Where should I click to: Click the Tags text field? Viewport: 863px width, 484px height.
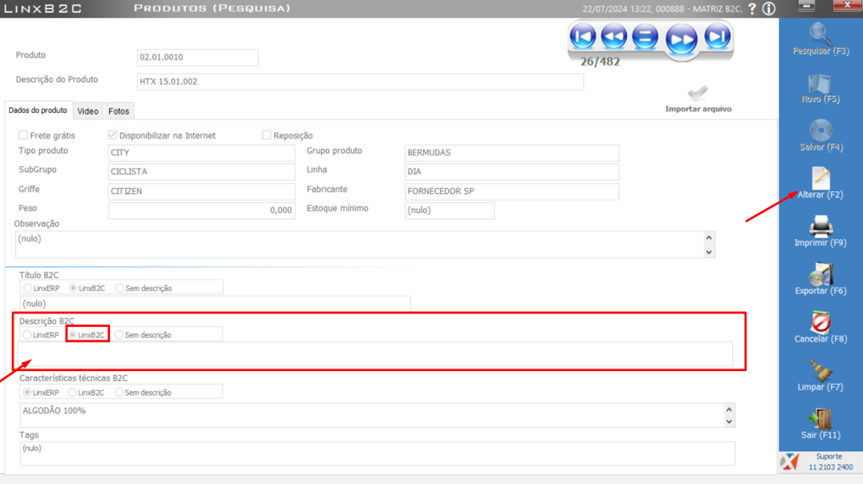pyautogui.click(x=378, y=454)
